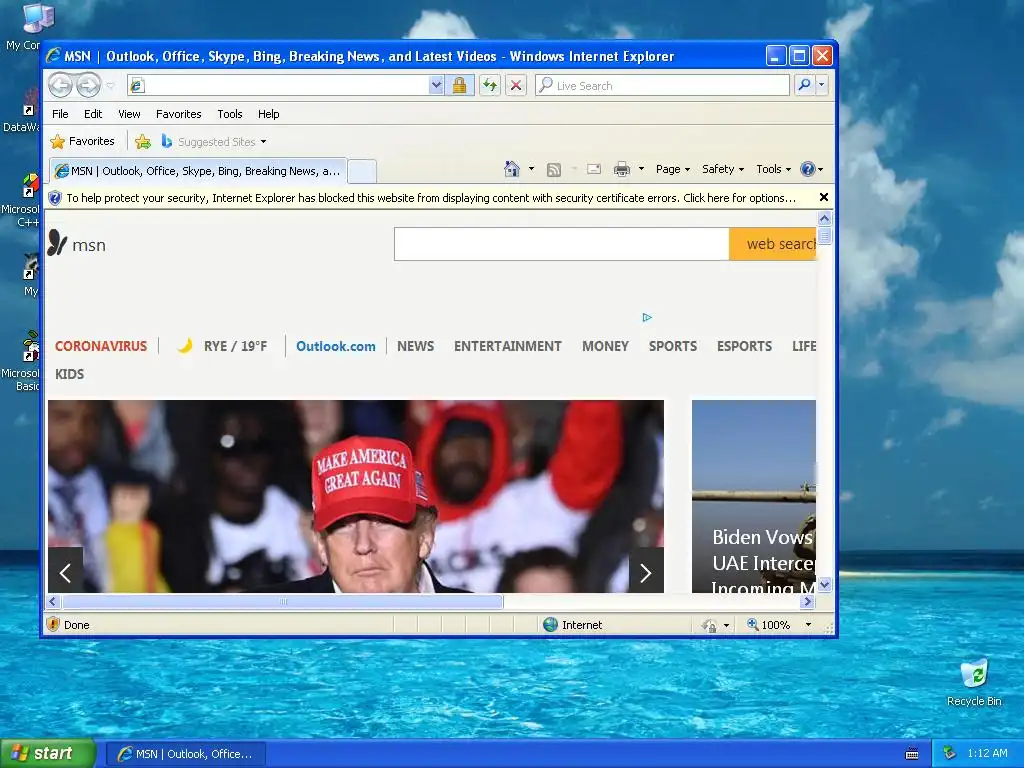This screenshot has width=1024, height=768.
Task: Click the blue Help question mark icon
Action: (808, 169)
